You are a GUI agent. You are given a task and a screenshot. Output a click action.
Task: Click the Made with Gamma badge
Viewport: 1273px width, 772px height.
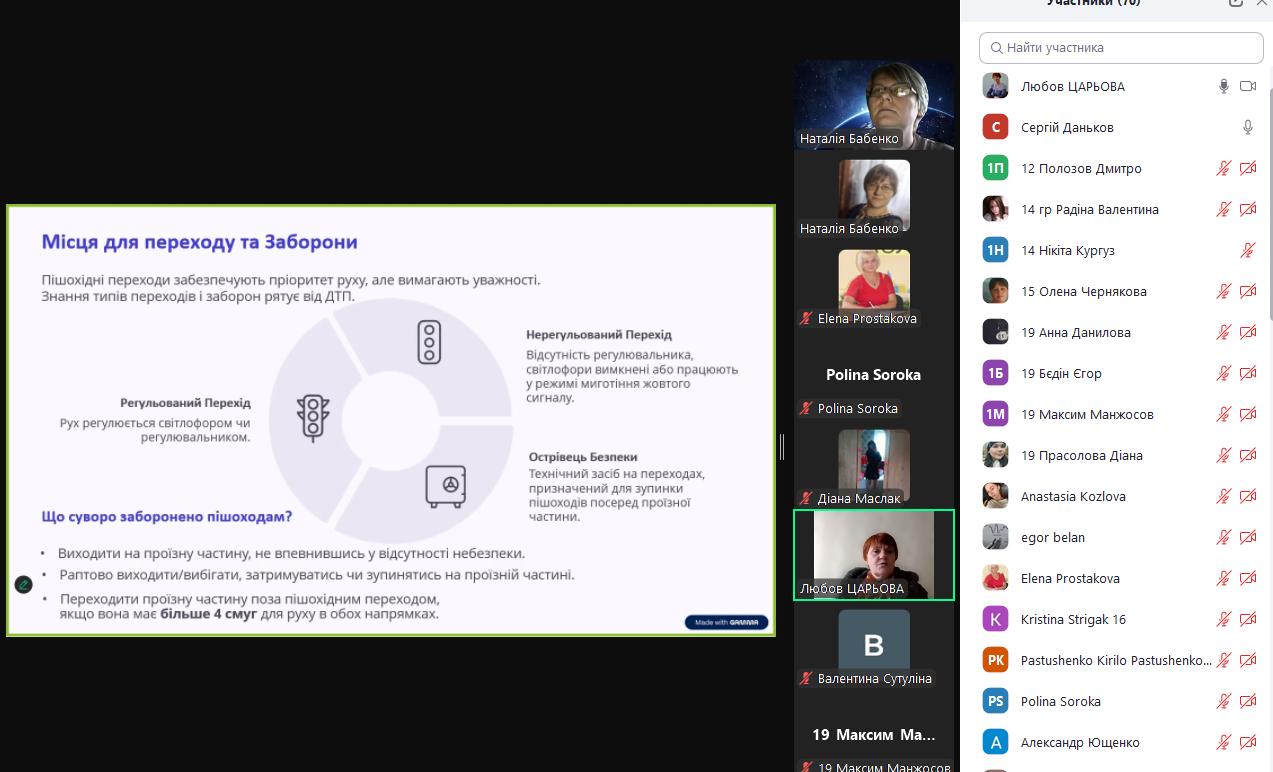727,622
